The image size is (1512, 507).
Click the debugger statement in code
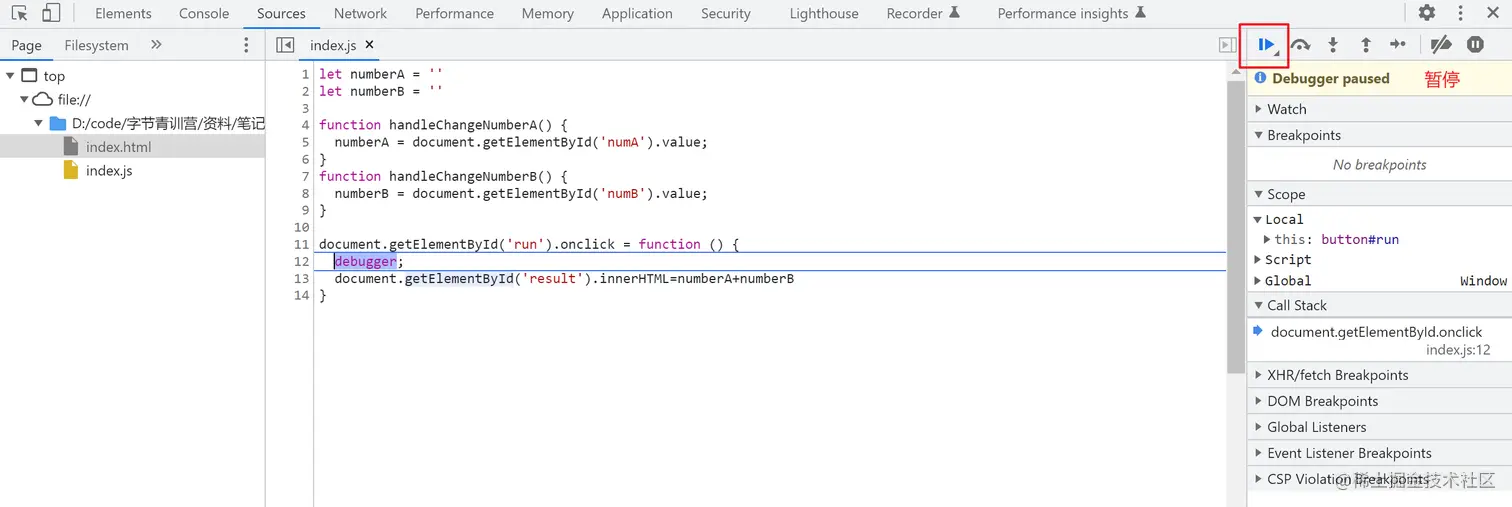(365, 261)
